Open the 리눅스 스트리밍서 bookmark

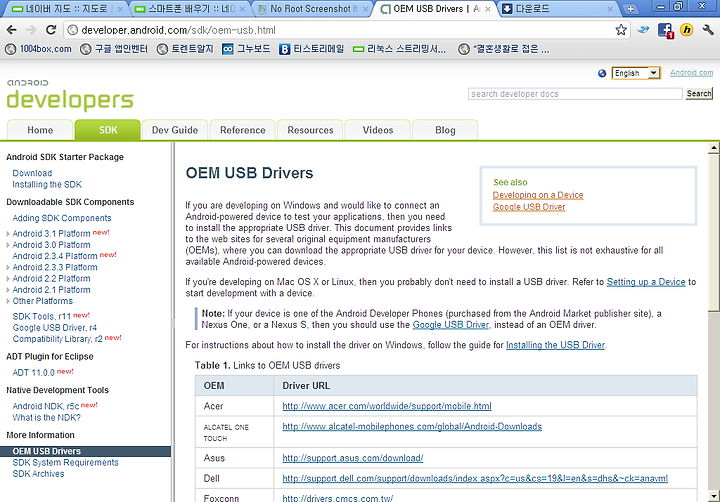(x=399, y=49)
